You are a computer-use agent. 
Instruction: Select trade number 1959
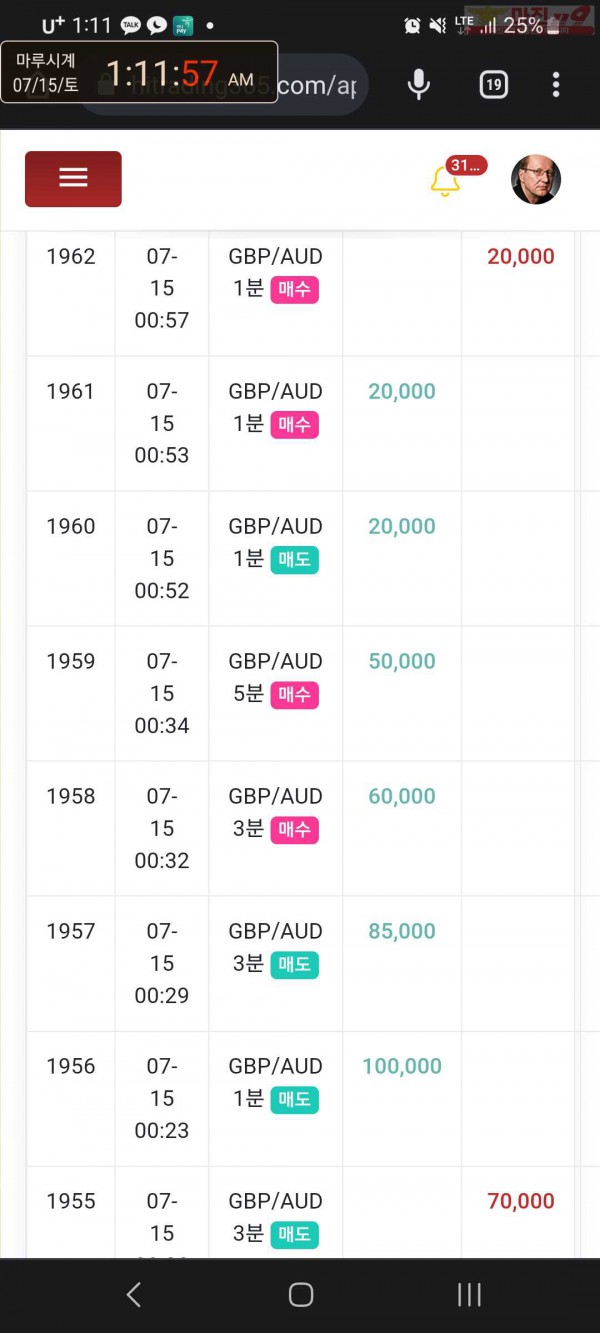71,661
